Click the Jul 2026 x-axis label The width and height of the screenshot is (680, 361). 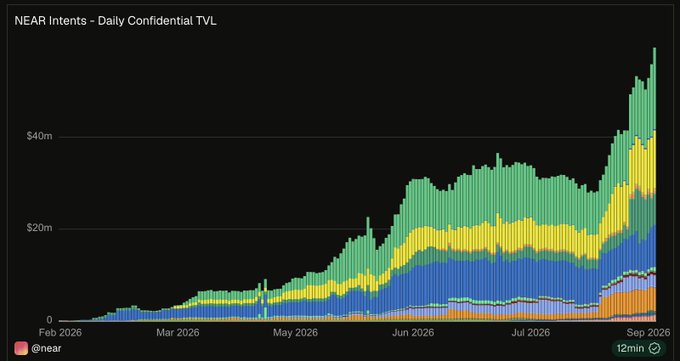click(x=531, y=333)
